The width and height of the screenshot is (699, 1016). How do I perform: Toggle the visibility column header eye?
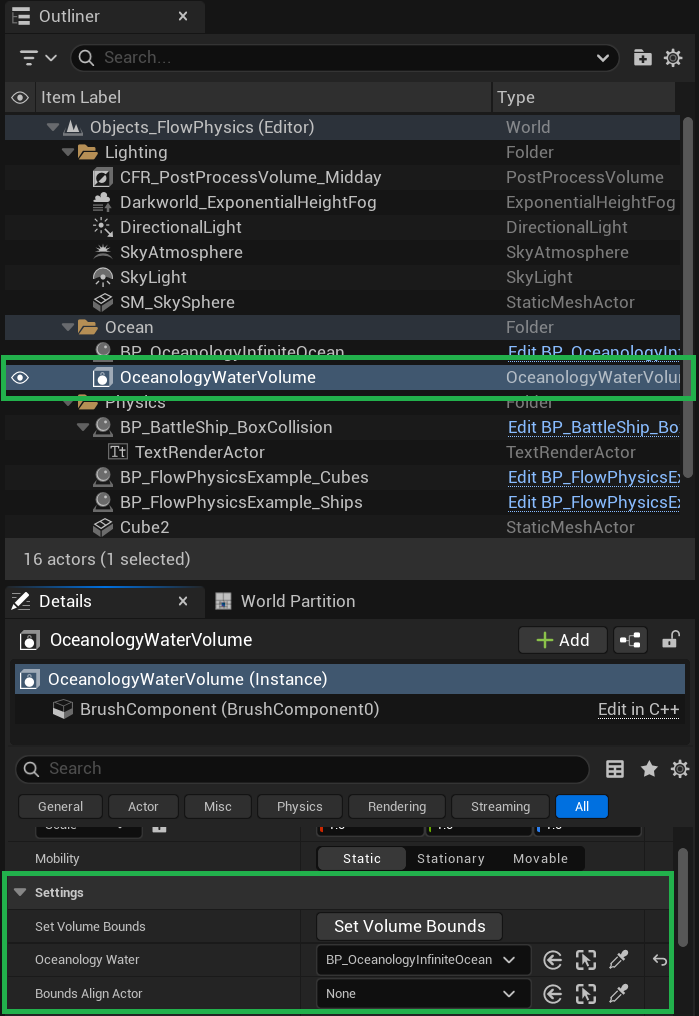click(x=20, y=97)
